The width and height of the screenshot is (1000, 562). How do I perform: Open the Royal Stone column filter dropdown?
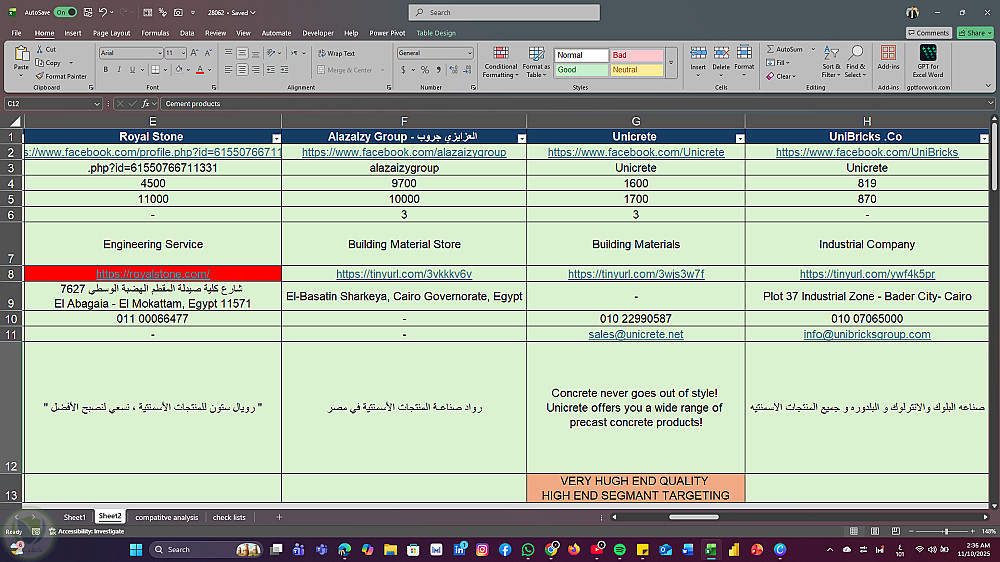tap(276, 138)
